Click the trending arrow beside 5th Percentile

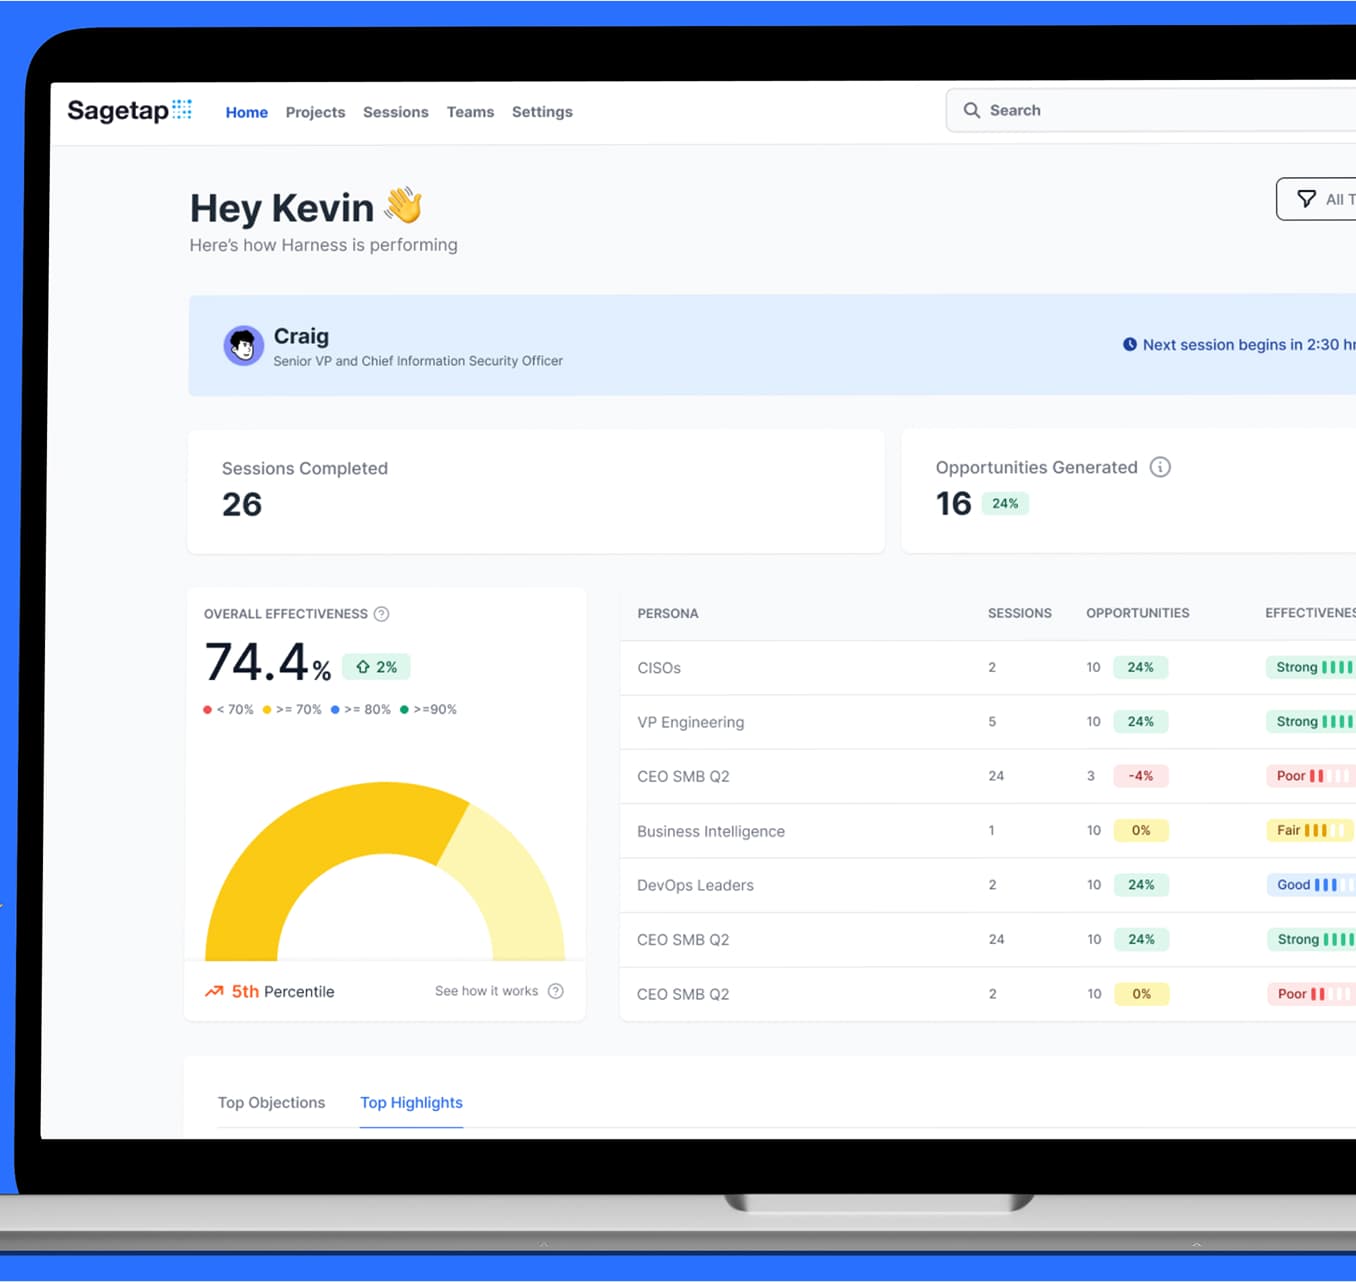pos(214,991)
